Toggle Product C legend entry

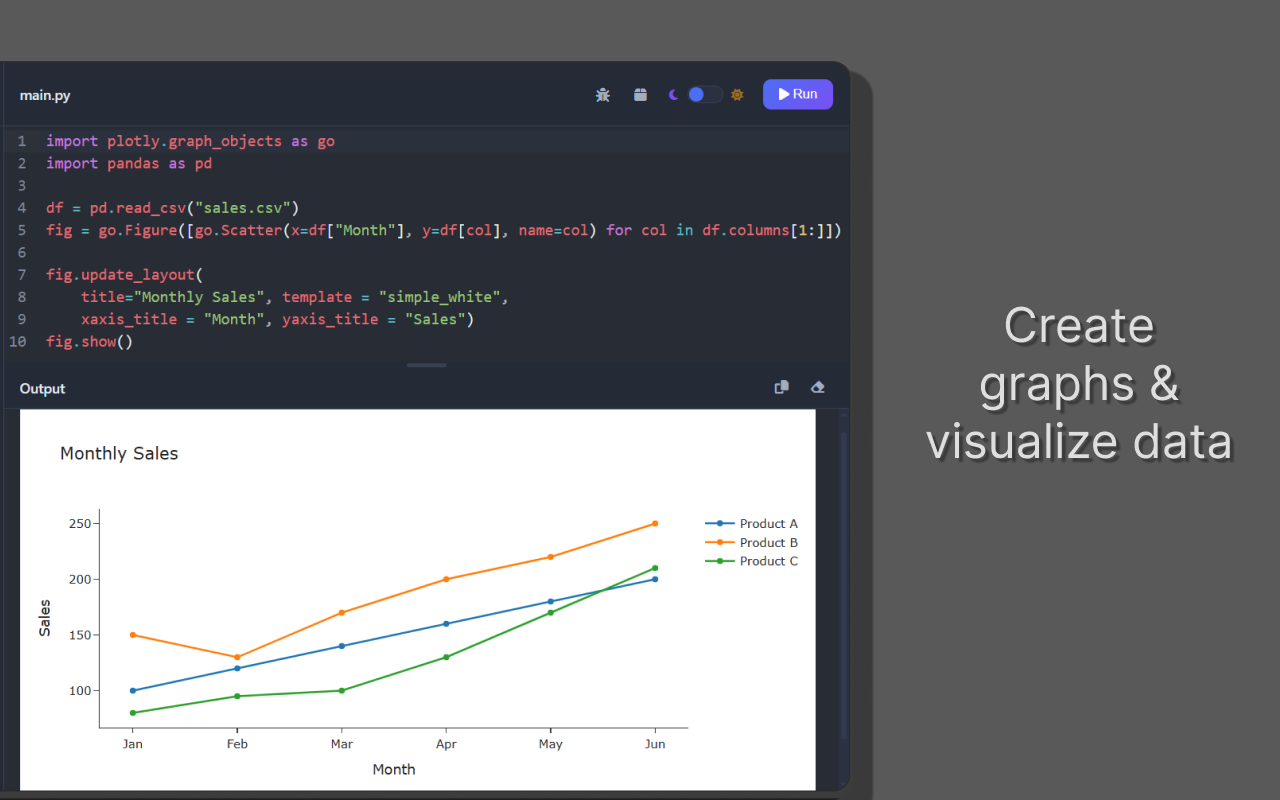752,561
